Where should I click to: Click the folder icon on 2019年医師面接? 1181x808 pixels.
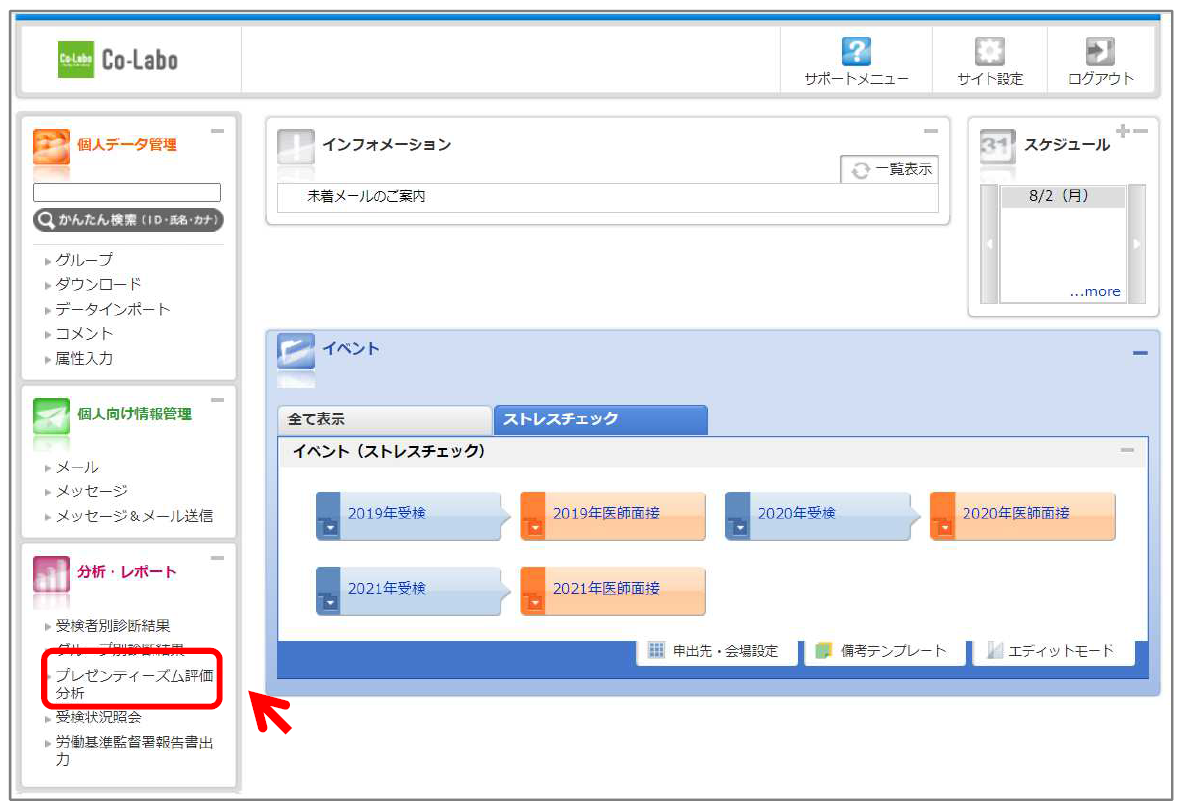(x=534, y=526)
